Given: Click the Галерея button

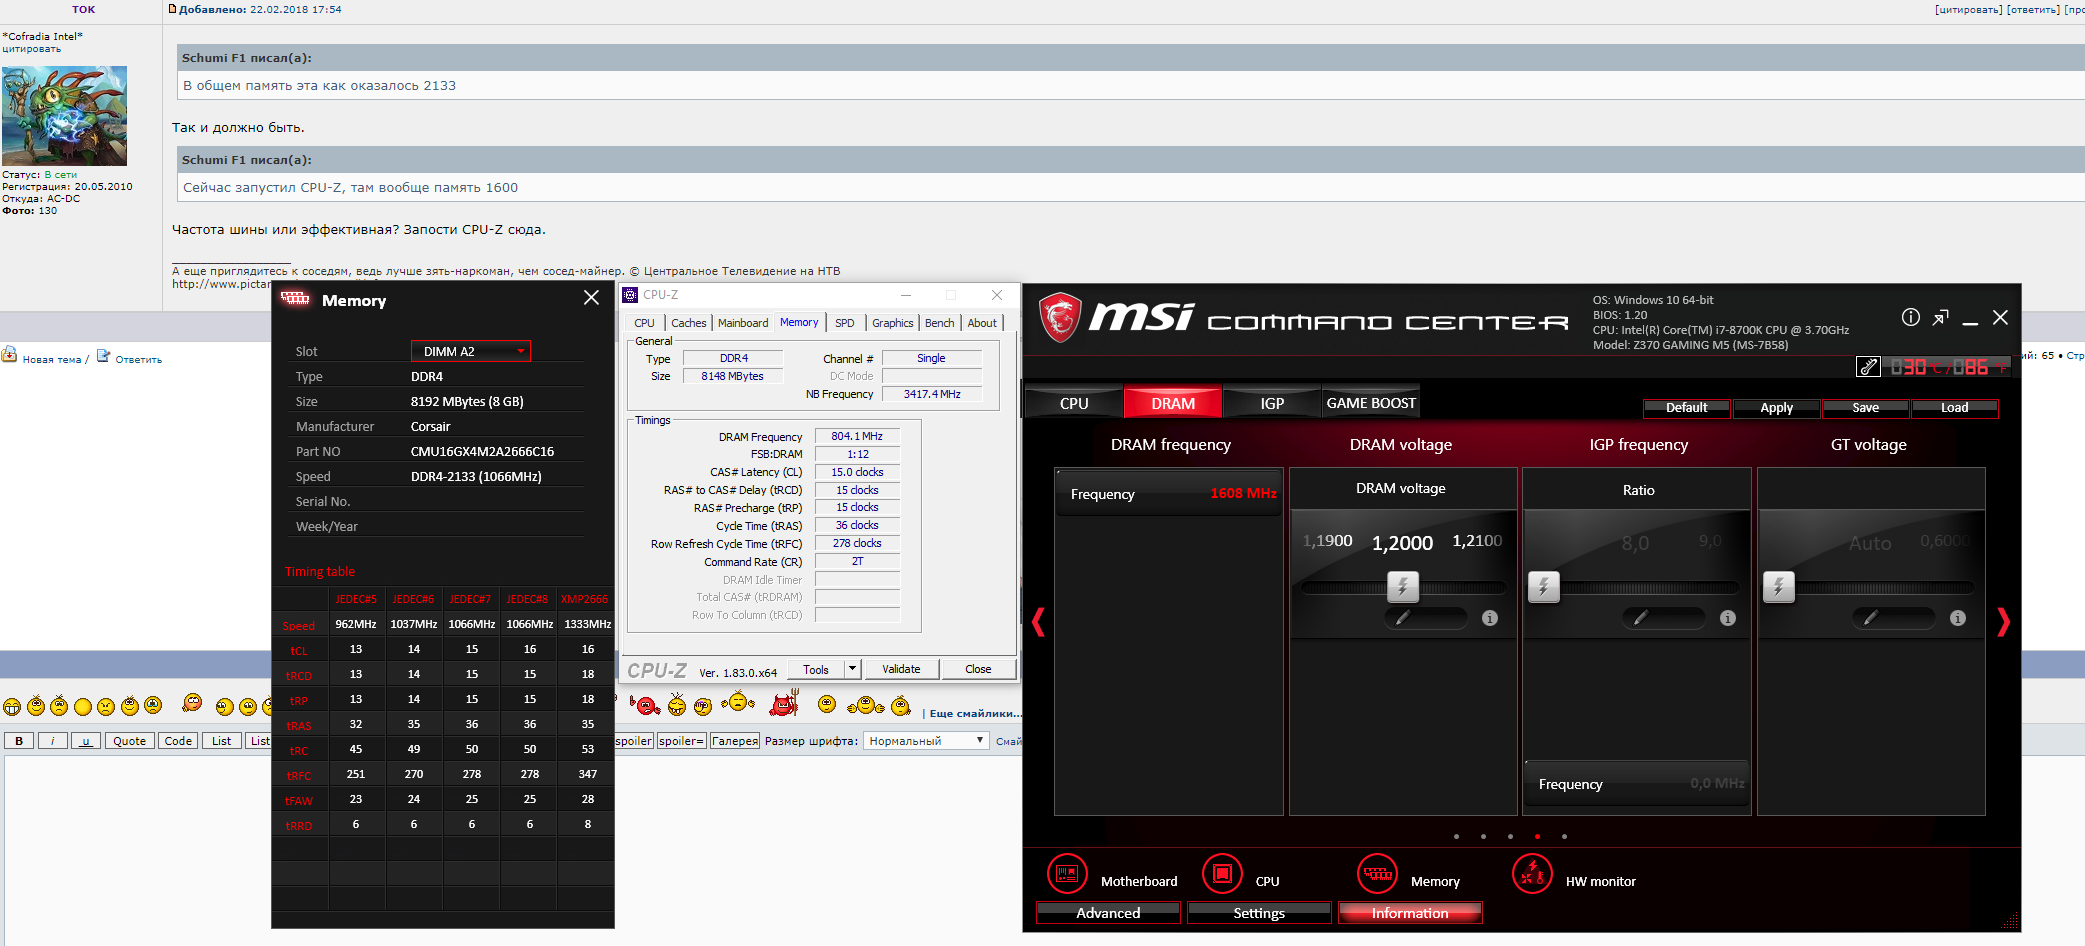Looking at the screenshot, I should click(735, 741).
